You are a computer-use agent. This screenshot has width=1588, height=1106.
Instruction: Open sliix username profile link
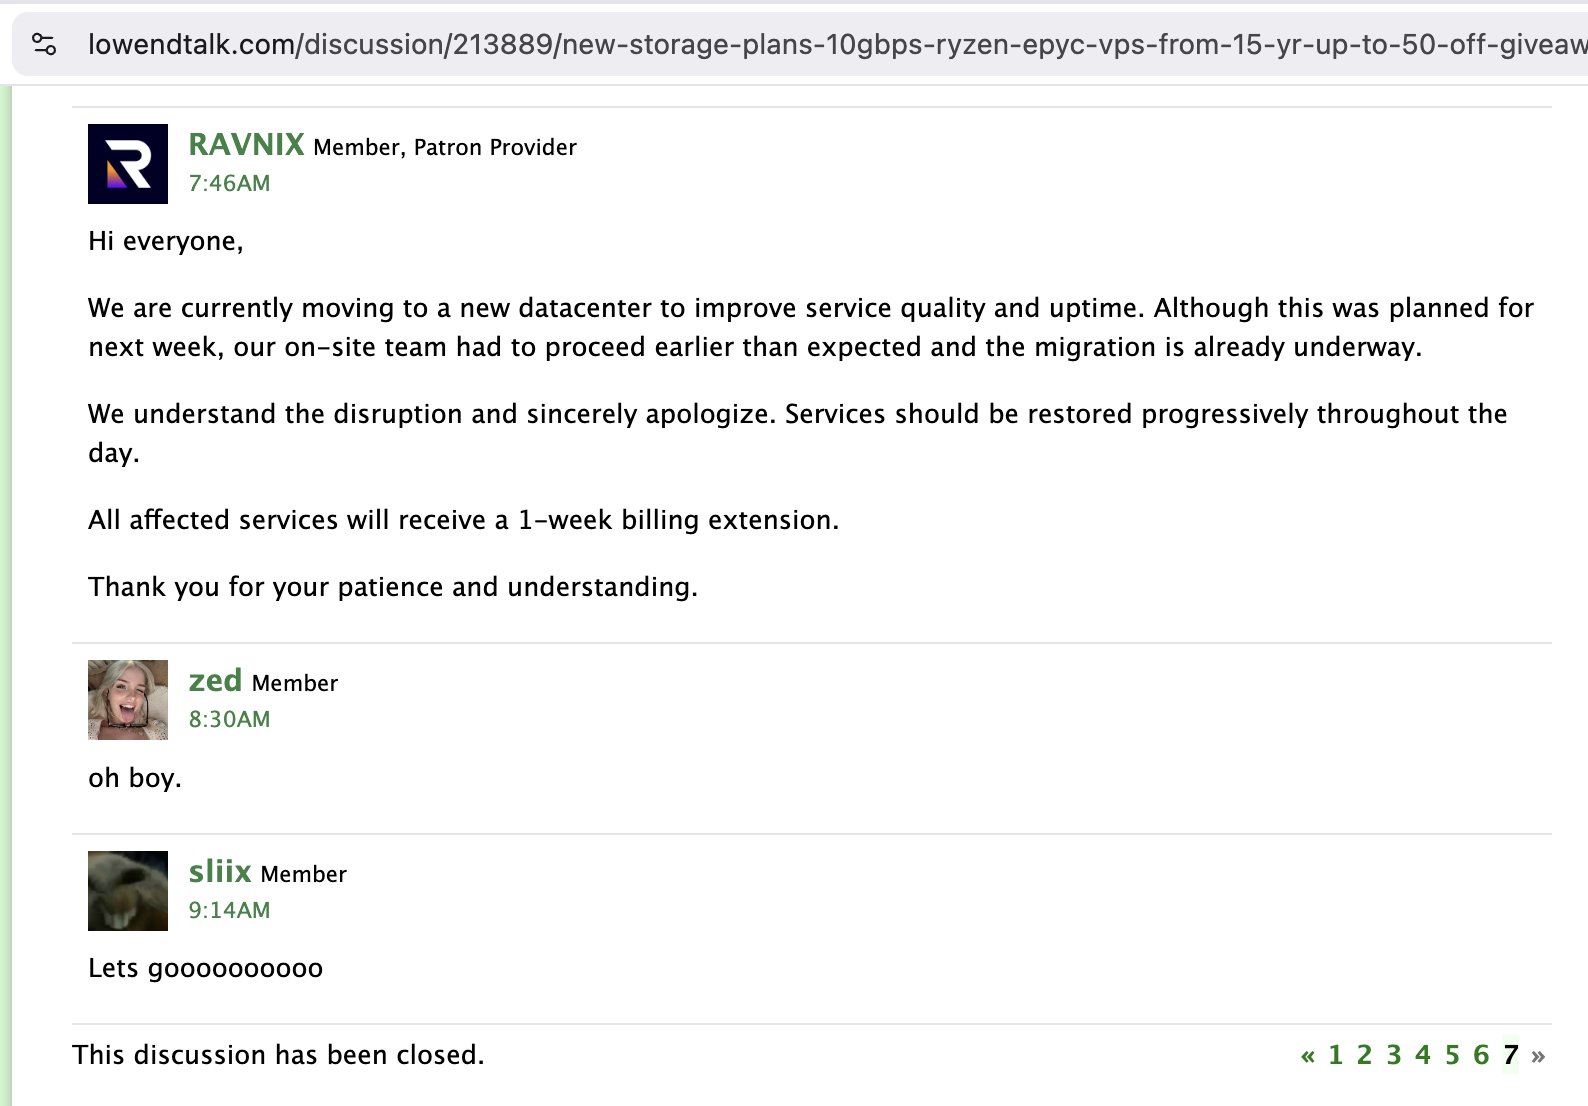click(220, 872)
